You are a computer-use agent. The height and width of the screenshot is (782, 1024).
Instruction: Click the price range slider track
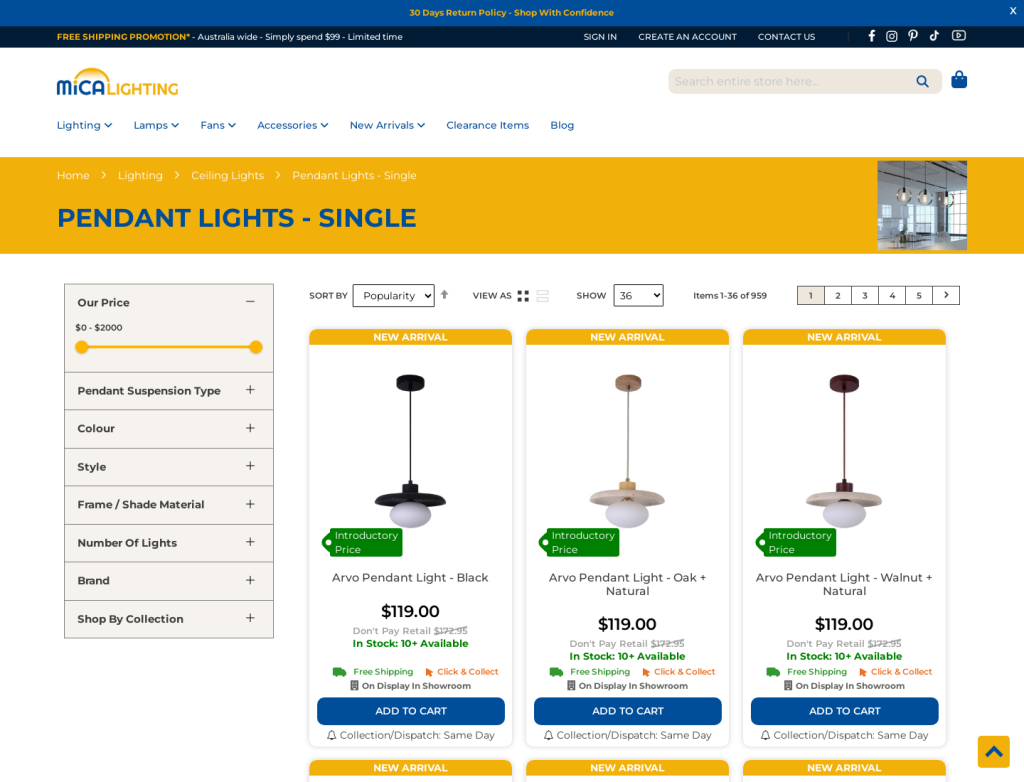tap(168, 347)
